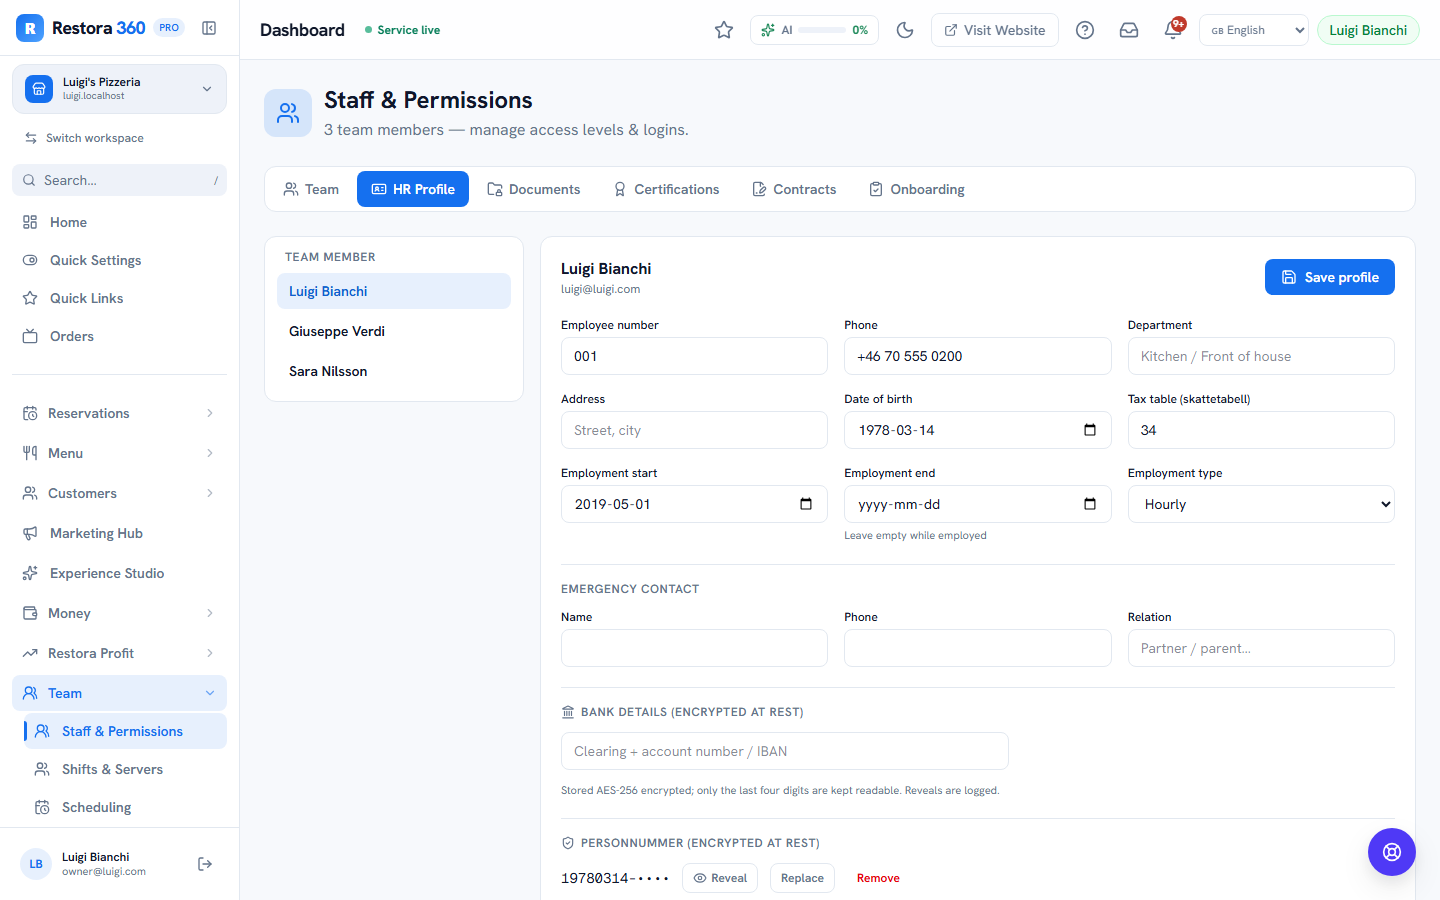Expand the Restora Profit section
Image resolution: width=1440 pixels, height=900 pixels.
pos(119,653)
